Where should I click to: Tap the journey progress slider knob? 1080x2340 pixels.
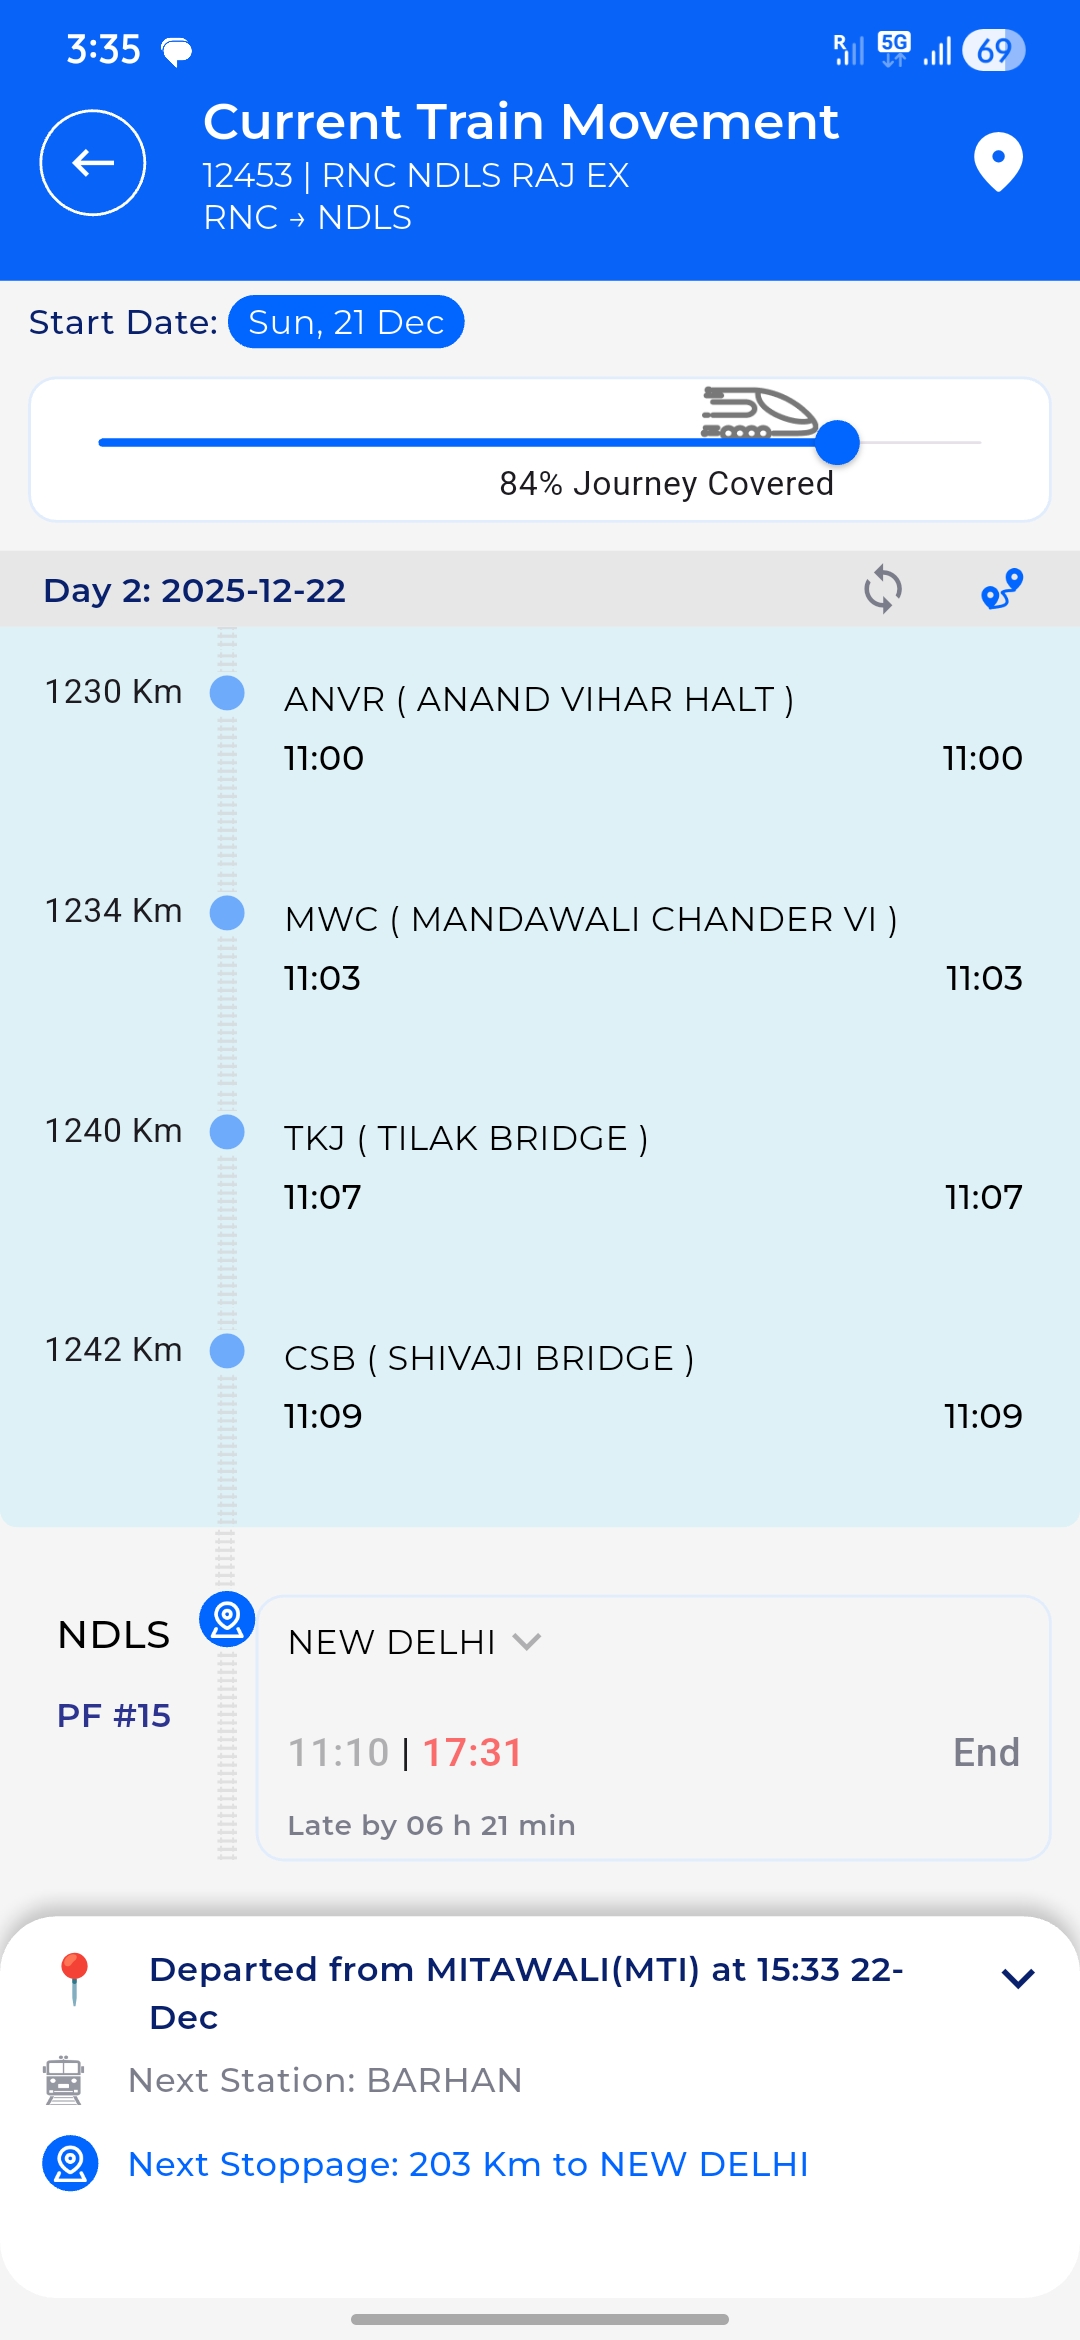(837, 442)
